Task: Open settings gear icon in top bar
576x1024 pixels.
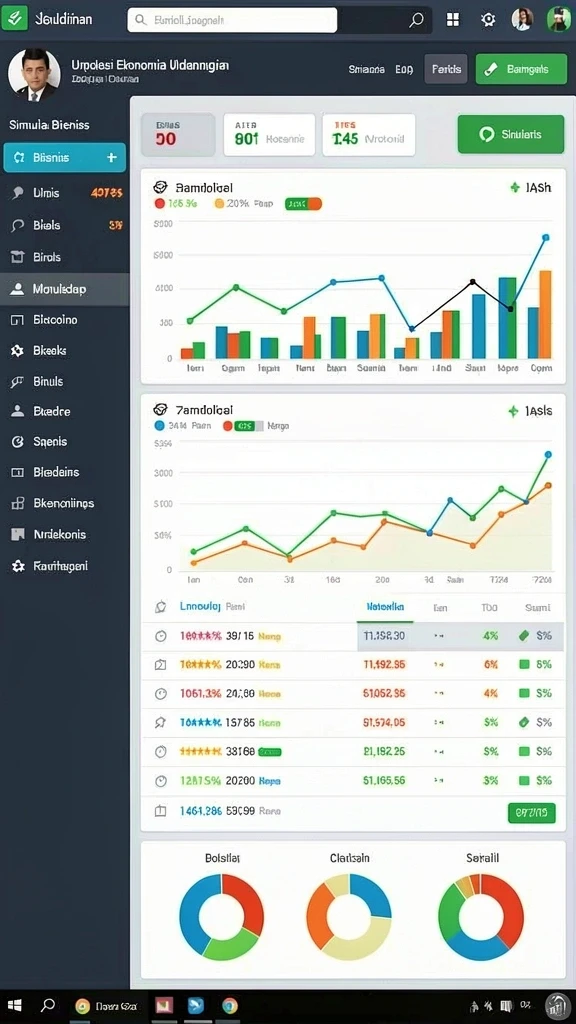Action: (x=488, y=20)
